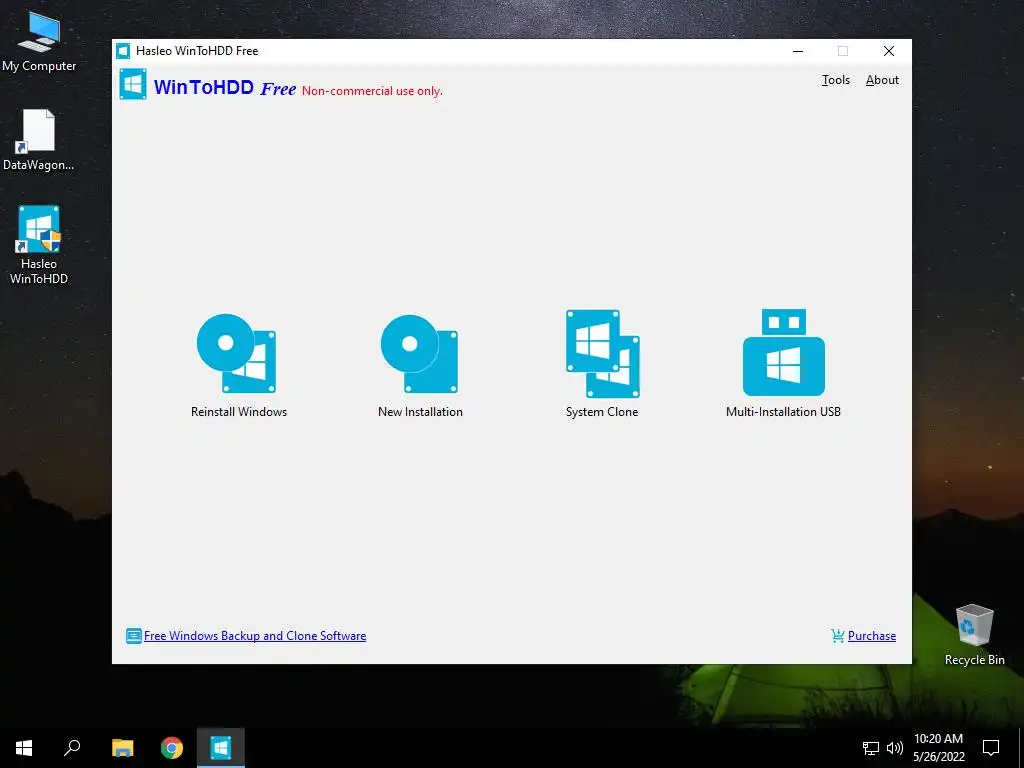Follow the Free Windows Backup and Clone Software link
1024x768 pixels.
point(255,635)
